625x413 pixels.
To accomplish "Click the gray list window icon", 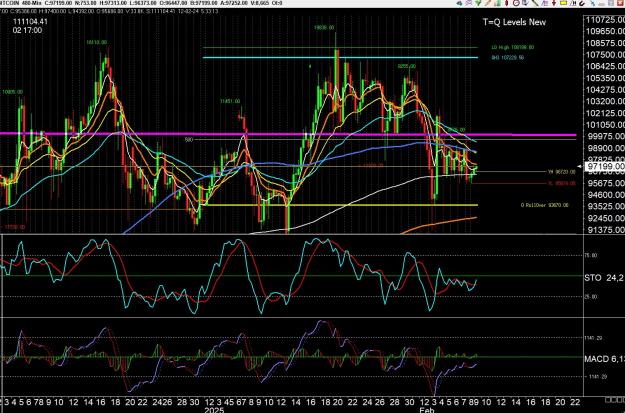I will pyautogui.click(x=611, y=3).
